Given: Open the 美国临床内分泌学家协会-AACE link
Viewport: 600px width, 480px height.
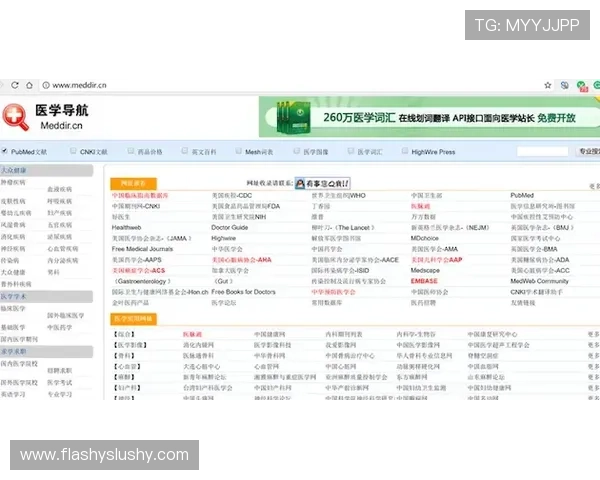Looking at the screenshot, I should tap(355, 260).
